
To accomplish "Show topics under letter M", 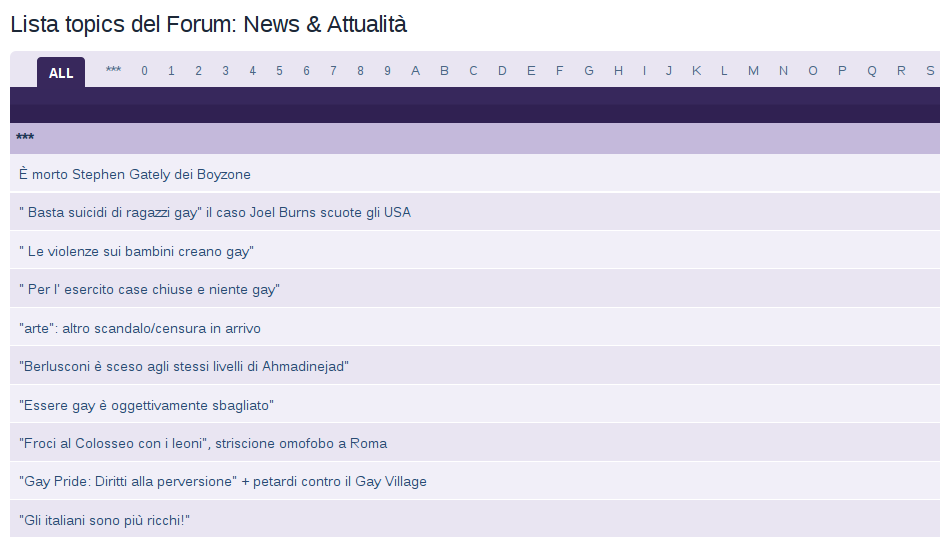I will [x=754, y=71].
